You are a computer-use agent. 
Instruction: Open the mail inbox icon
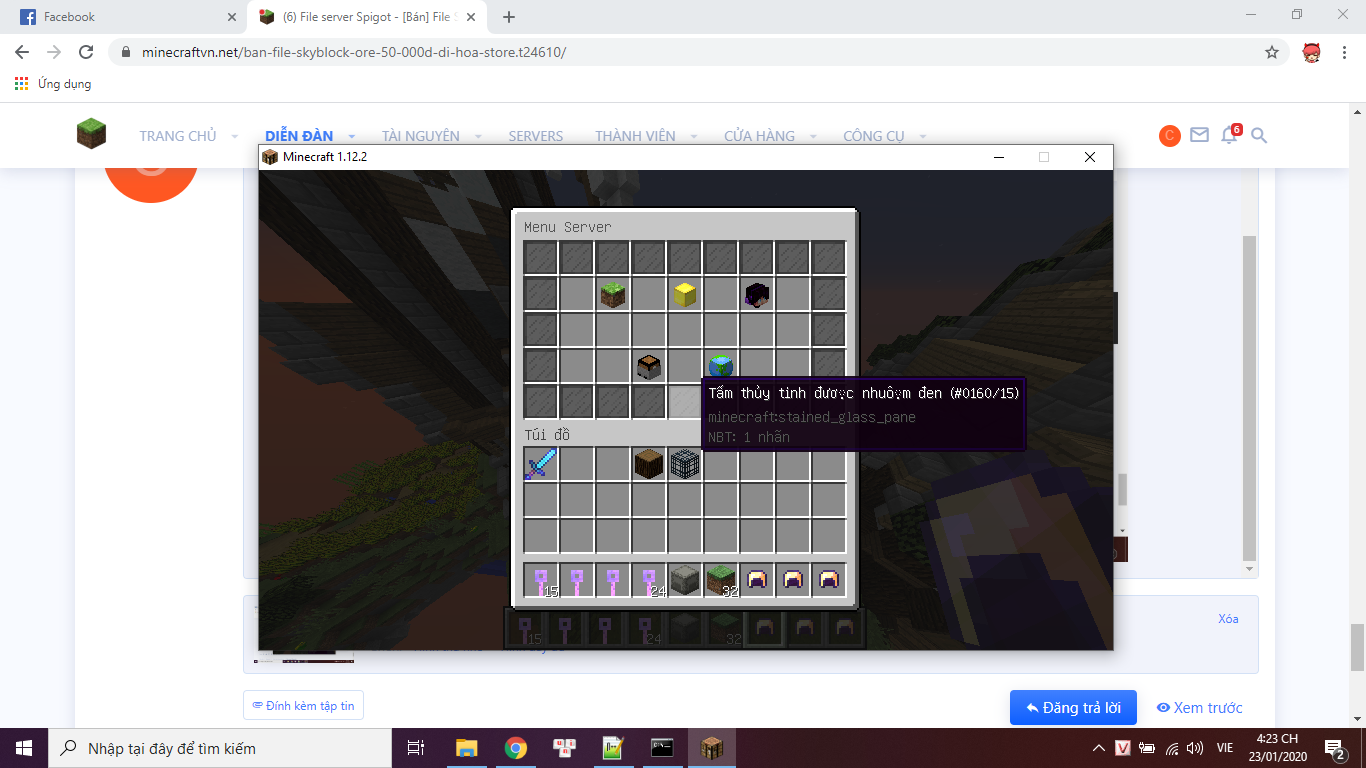click(1200, 135)
